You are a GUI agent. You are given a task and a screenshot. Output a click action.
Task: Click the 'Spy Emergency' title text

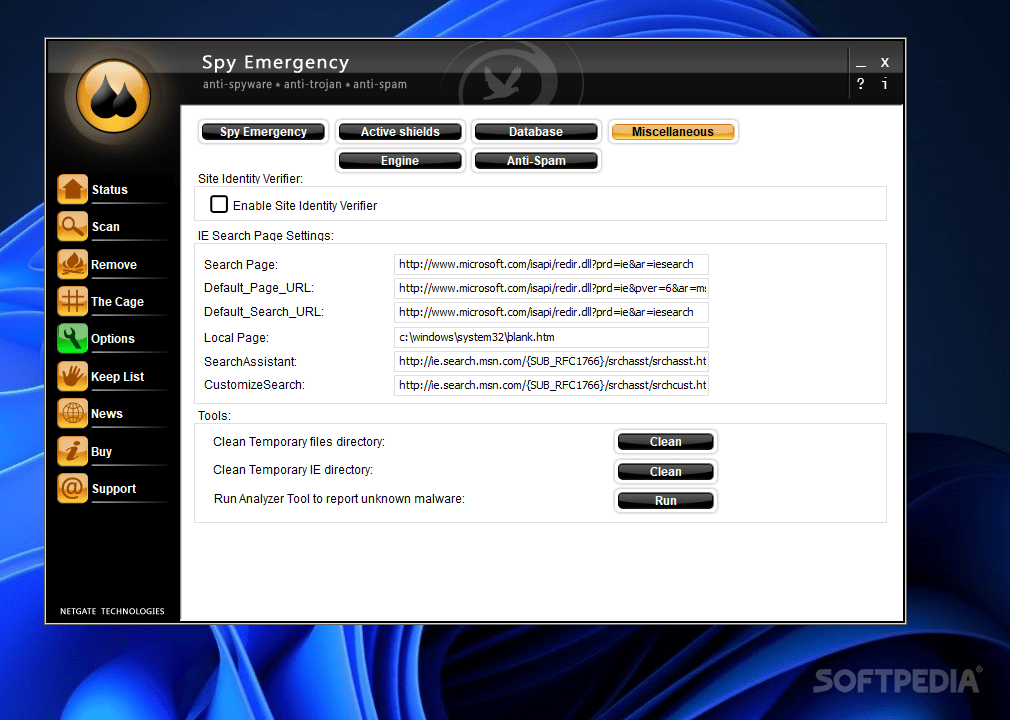[276, 62]
